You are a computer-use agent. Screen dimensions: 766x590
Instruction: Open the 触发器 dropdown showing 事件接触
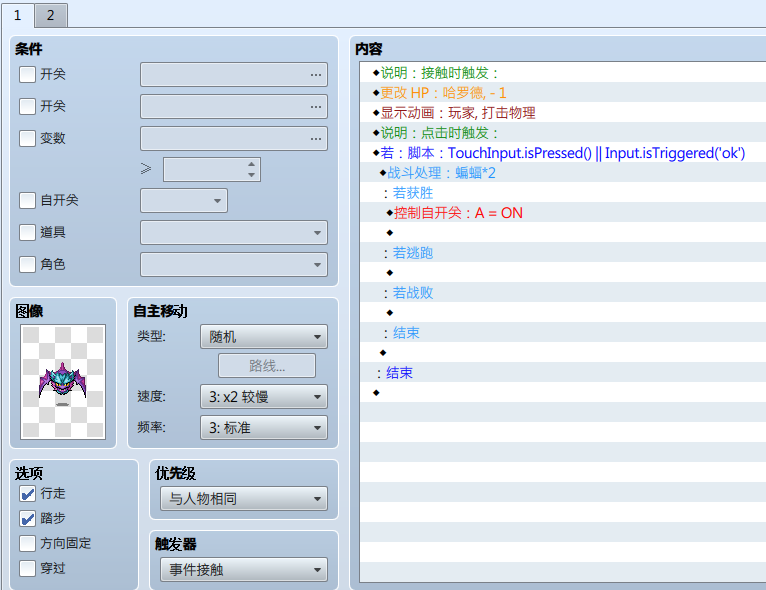point(244,569)
